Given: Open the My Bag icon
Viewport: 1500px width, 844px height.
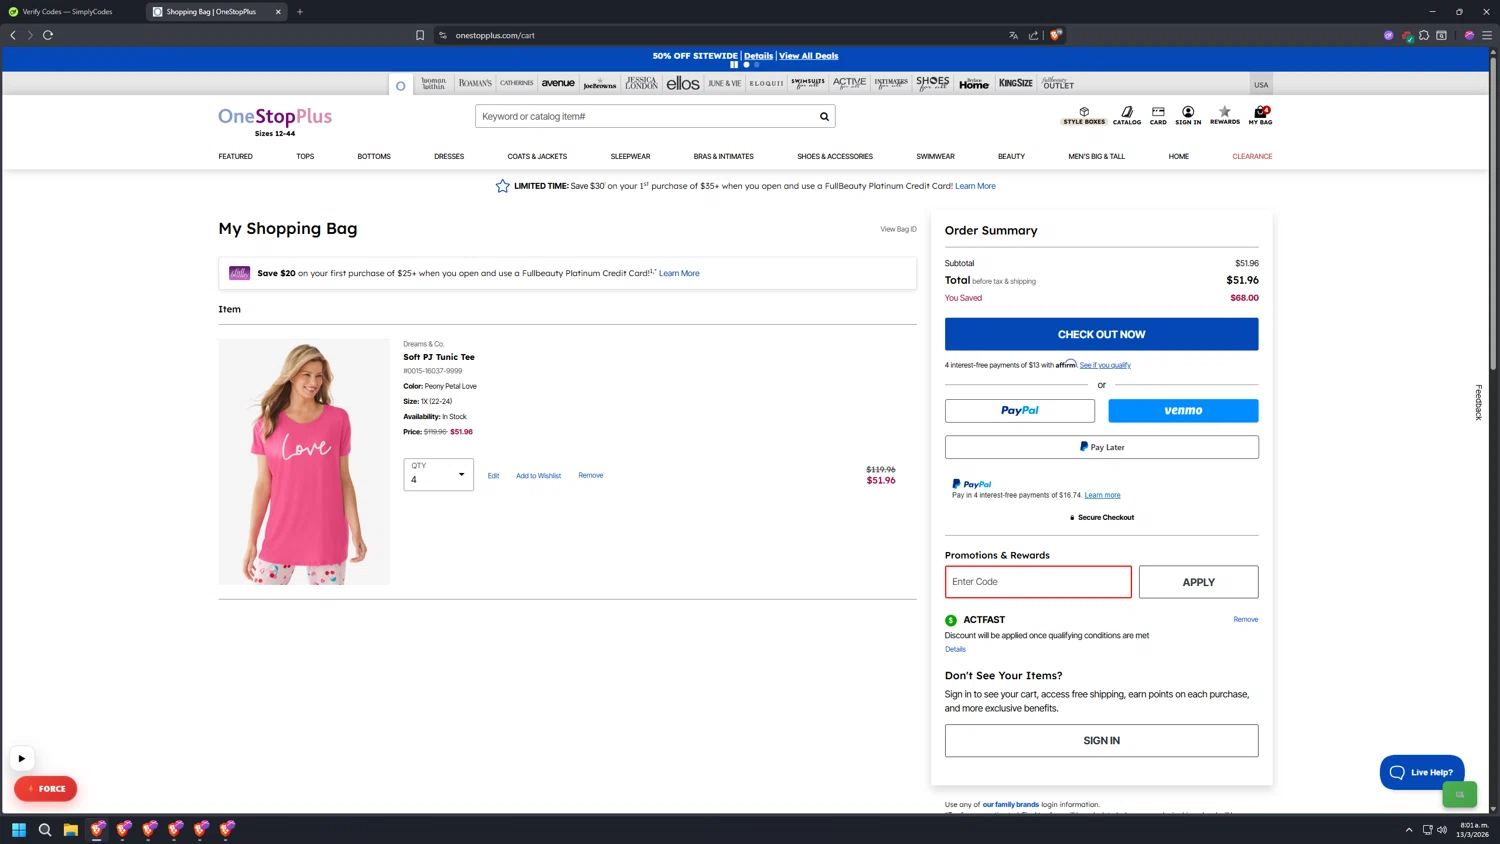Looking at the screenshot, I should (x=1260, y=115).
